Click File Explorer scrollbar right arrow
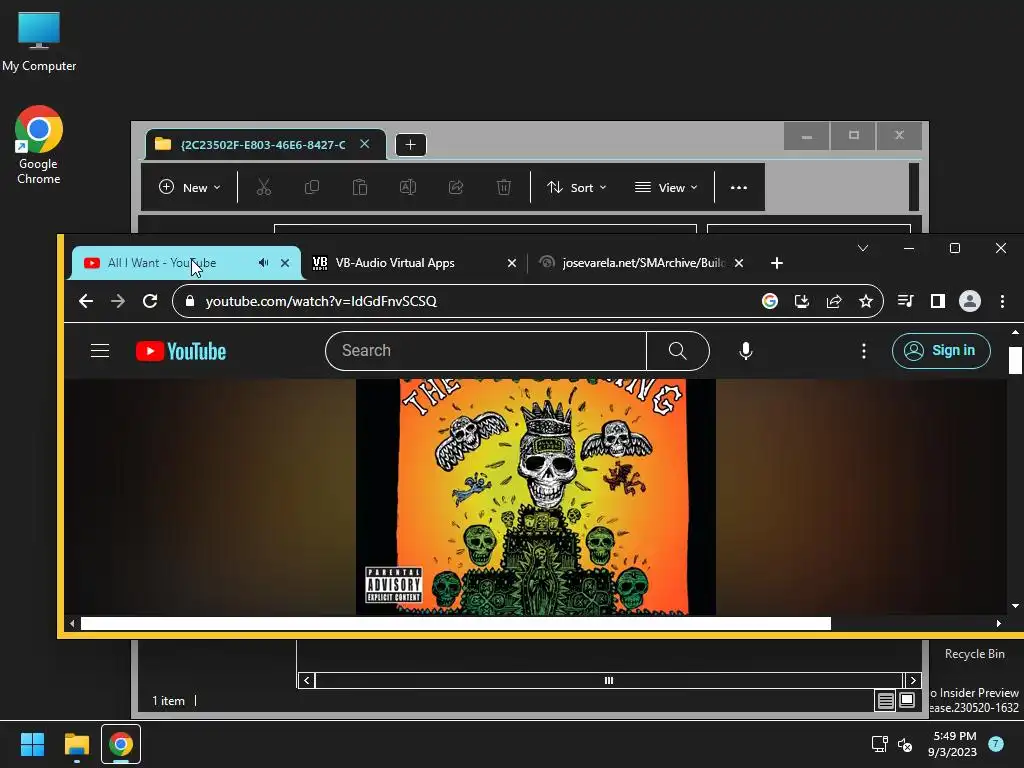The height and width of the screenshot is (768, 1024). 913,680
